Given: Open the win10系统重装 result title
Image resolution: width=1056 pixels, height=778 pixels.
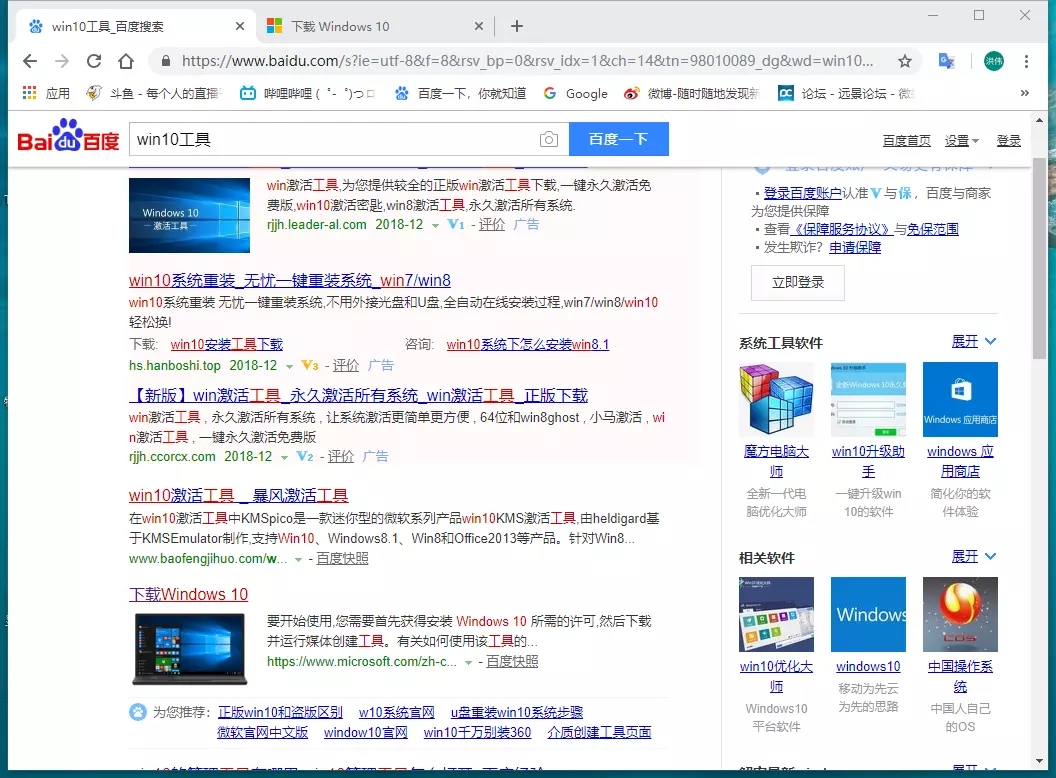Looking at the screenshot, I should click(x=290, y=280).
